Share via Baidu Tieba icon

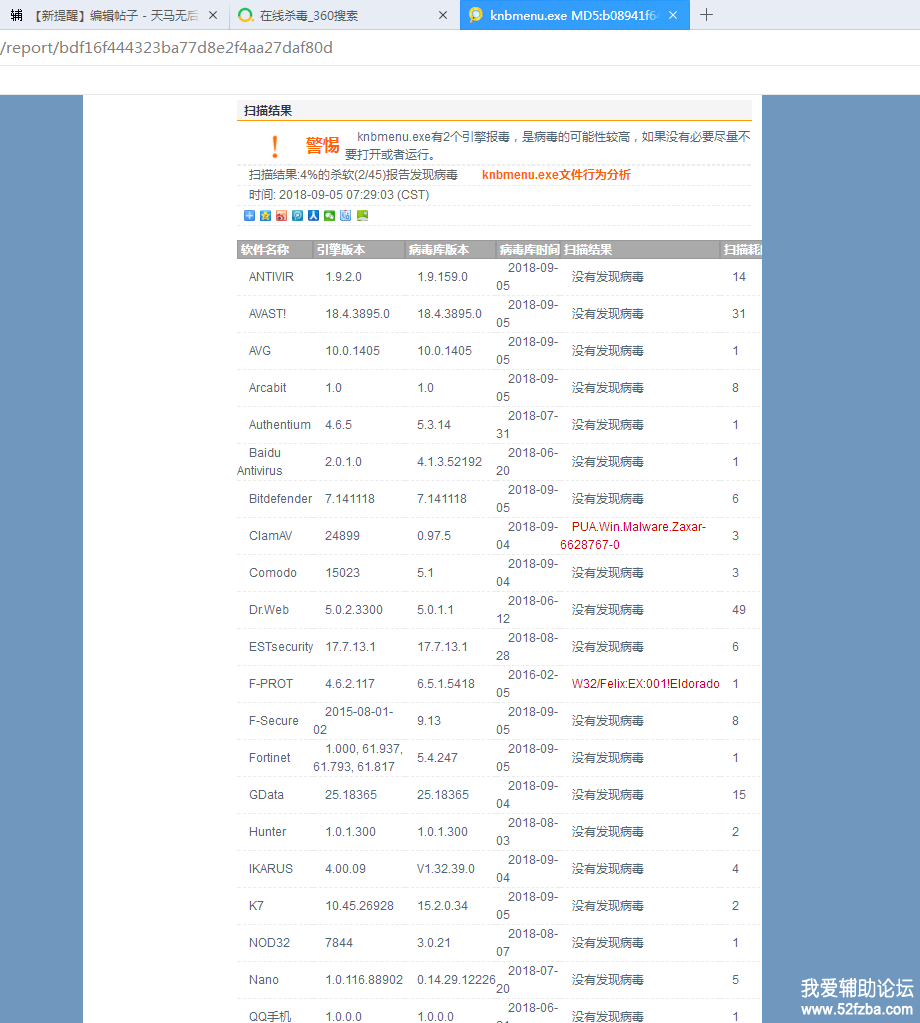[x=346, y=215]
